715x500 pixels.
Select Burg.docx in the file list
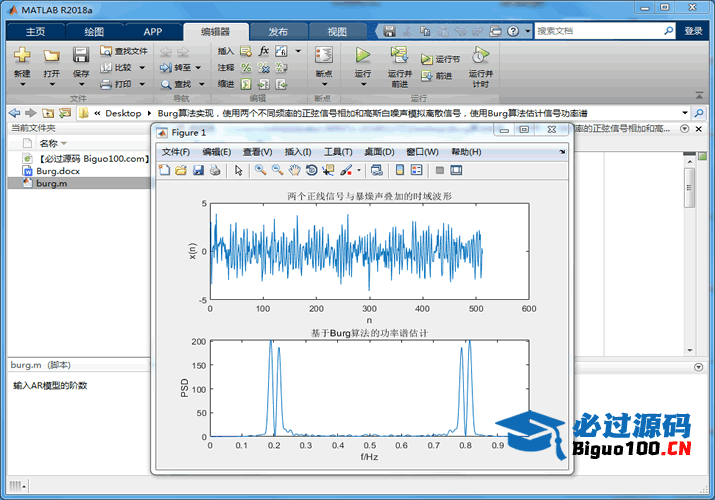tap(54, 171)
